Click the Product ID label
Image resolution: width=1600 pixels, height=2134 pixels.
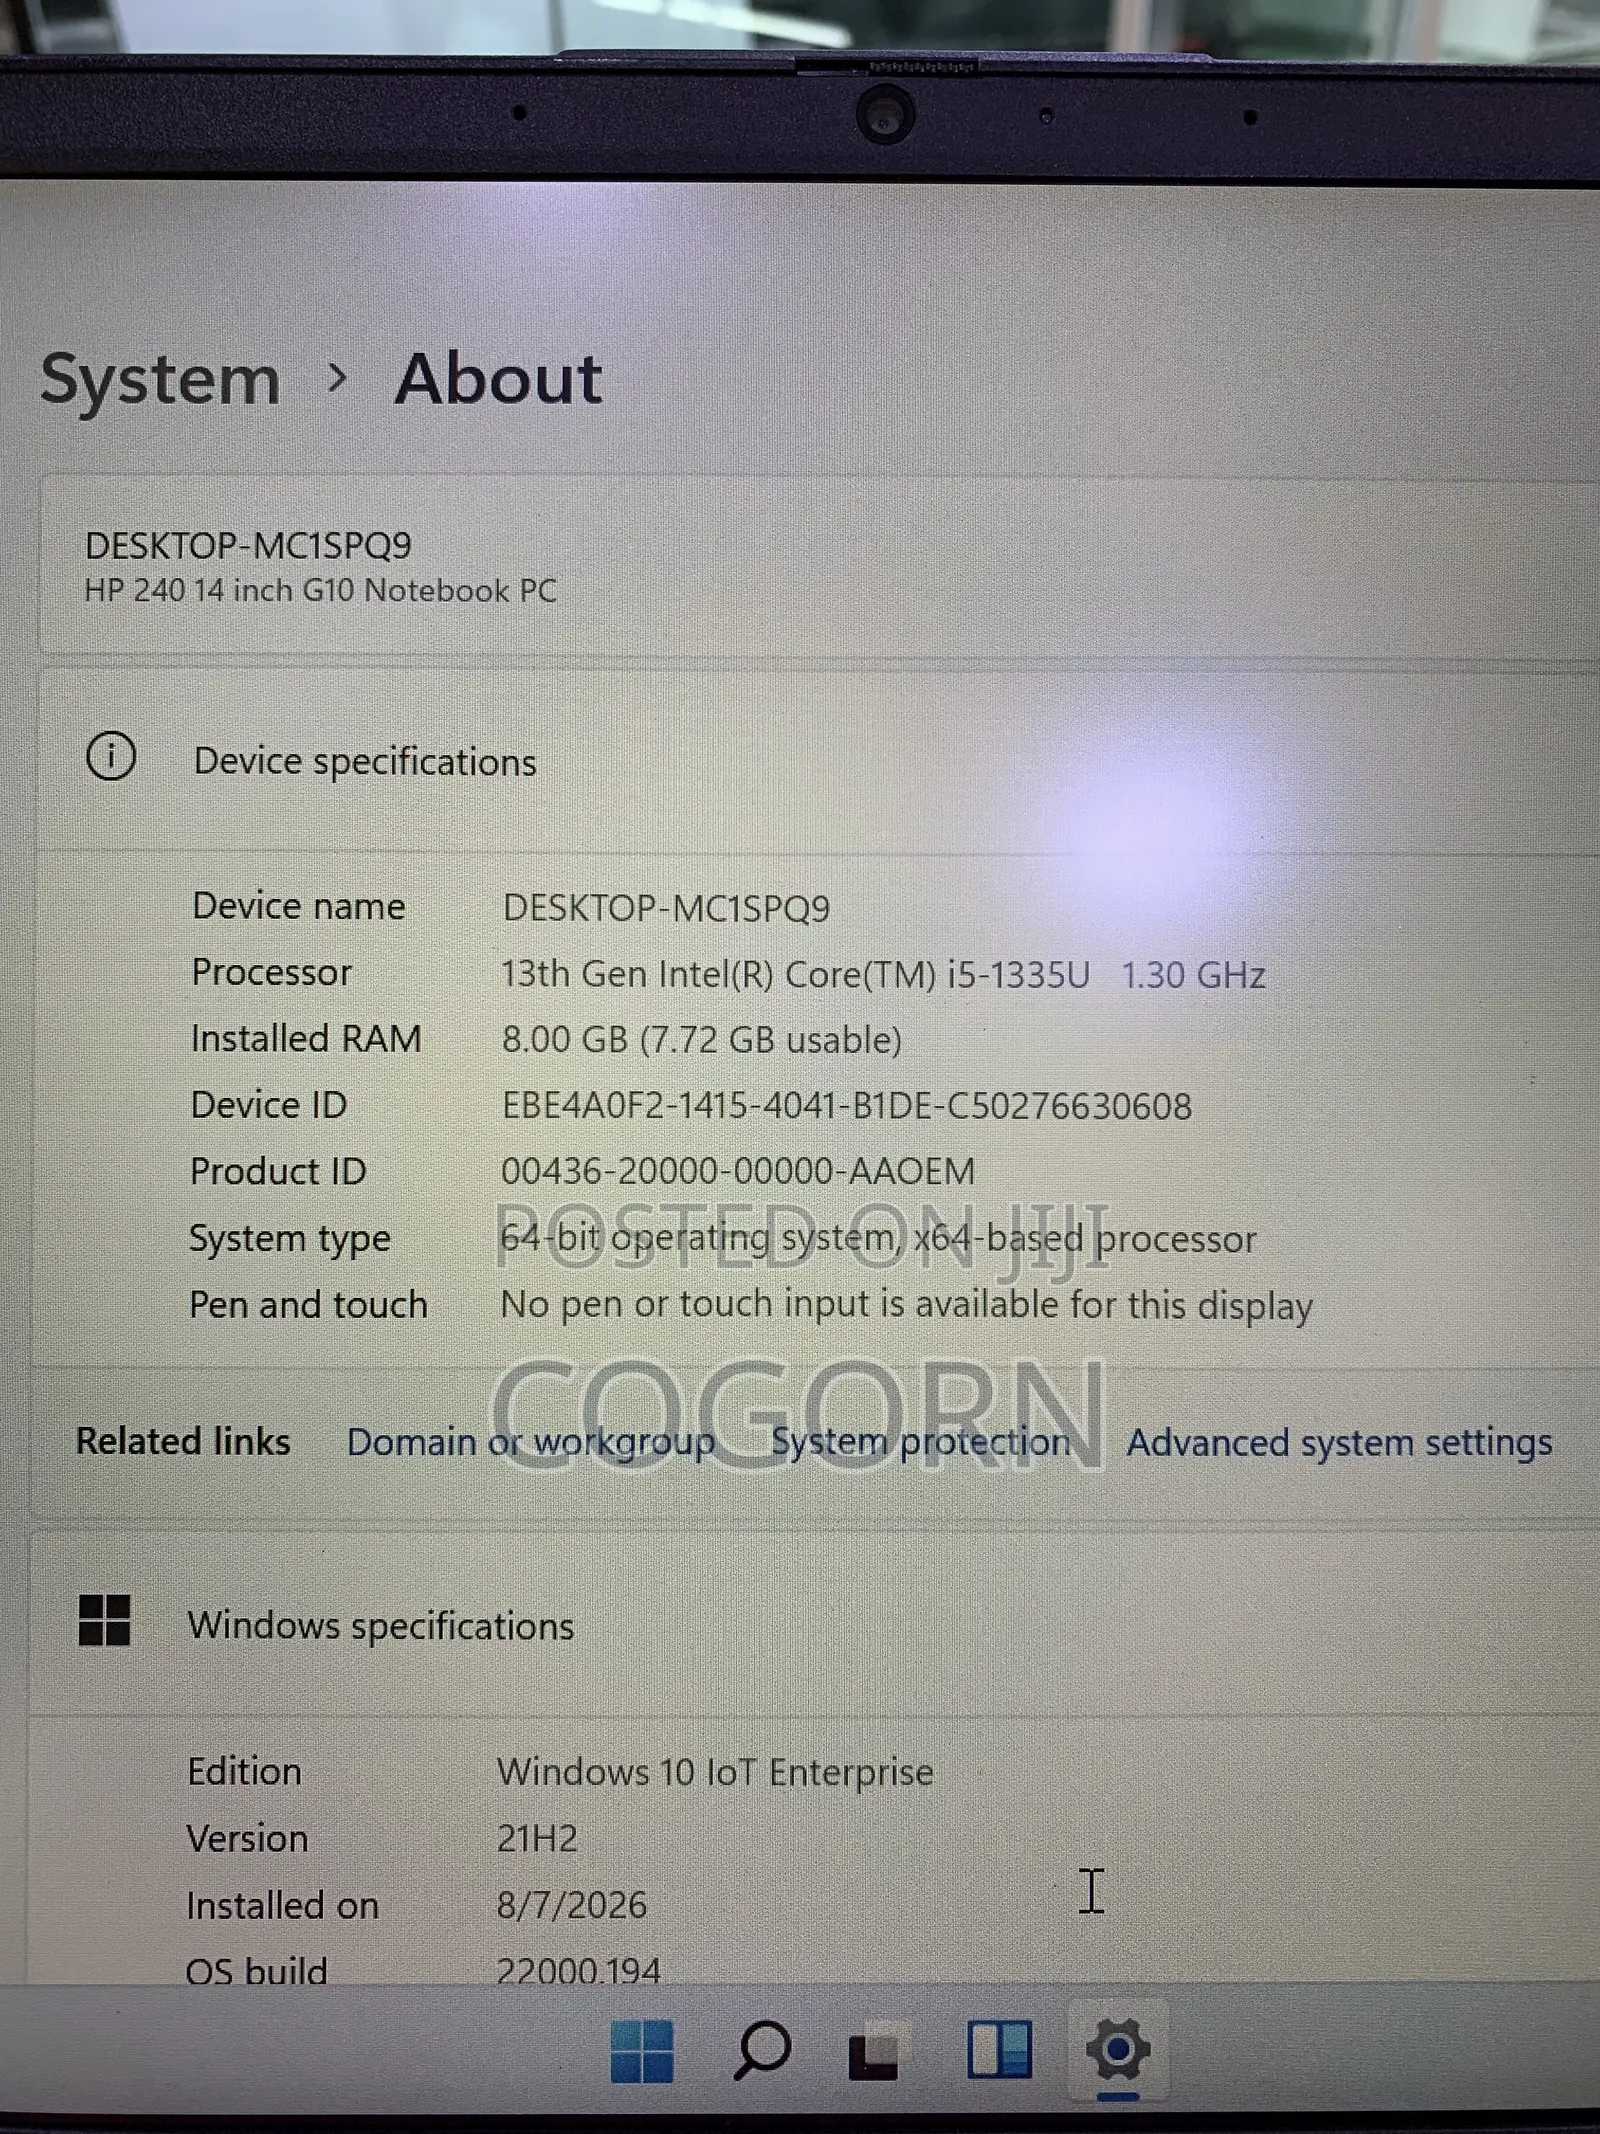pyautogui.click(x=278, y=1171)
